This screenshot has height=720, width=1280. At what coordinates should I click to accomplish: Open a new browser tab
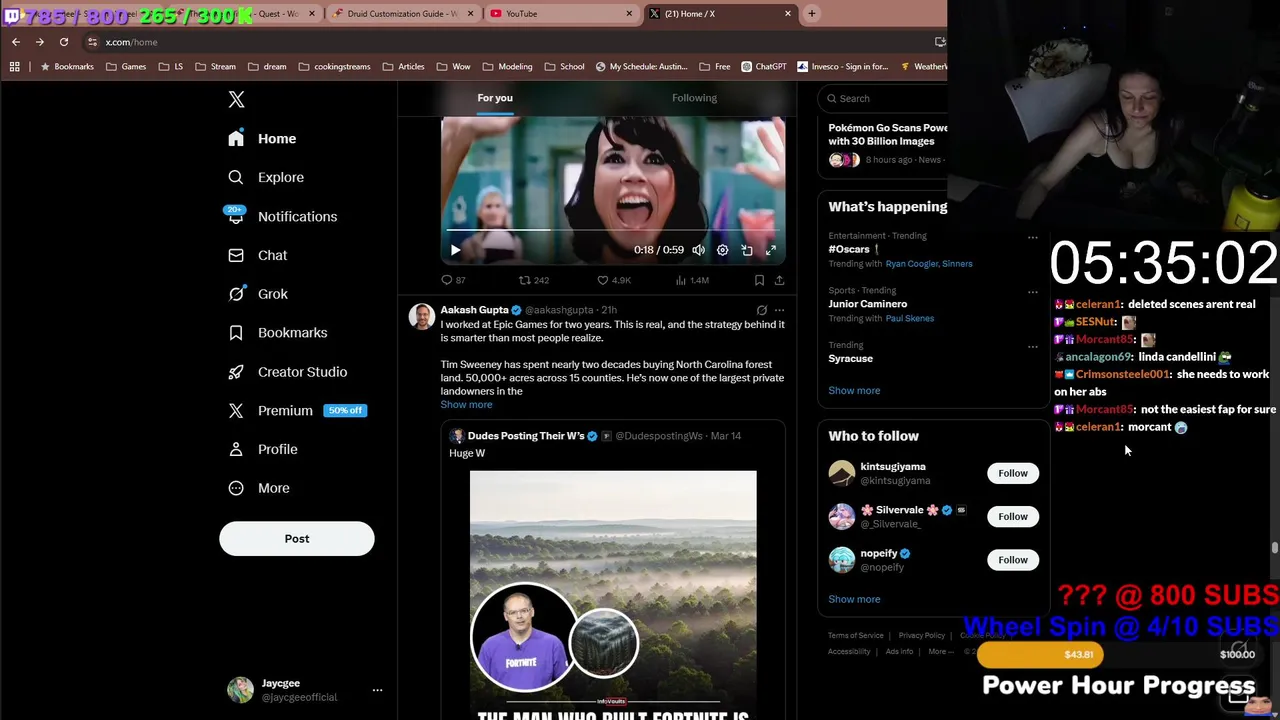(x=812, y=14)
